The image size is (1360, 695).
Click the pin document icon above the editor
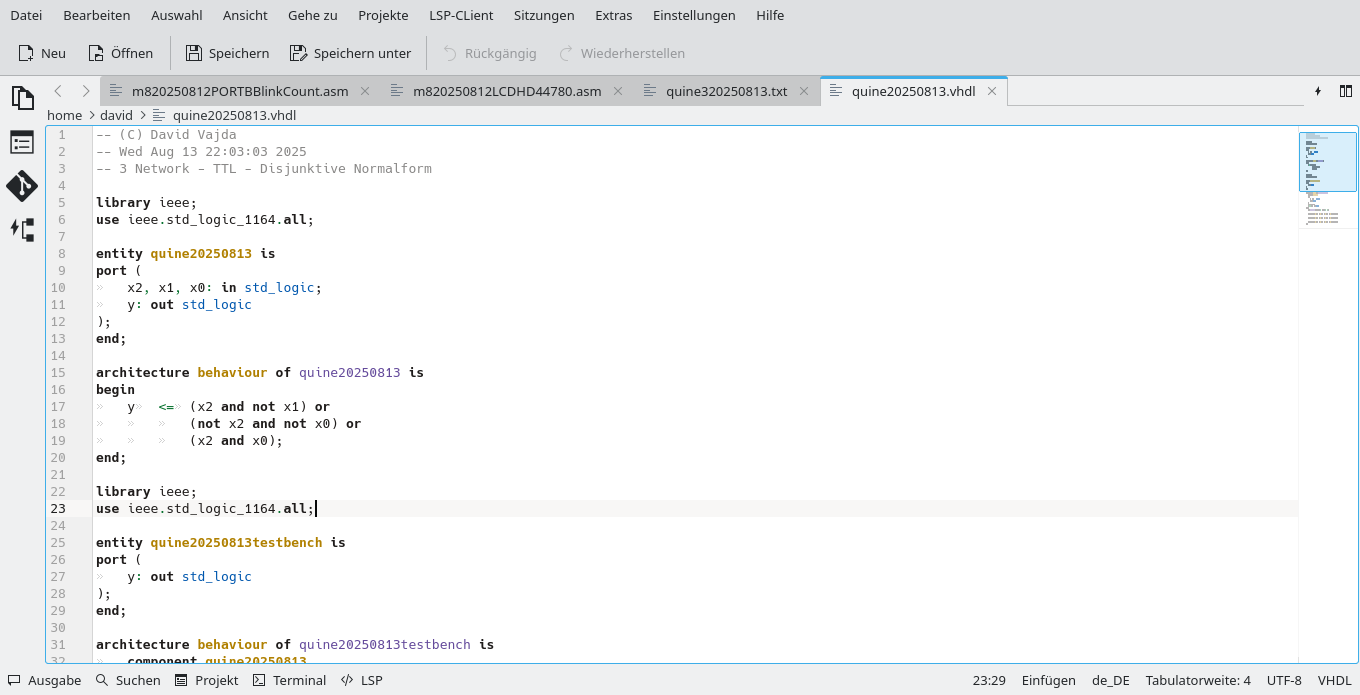coord(1319,90)
